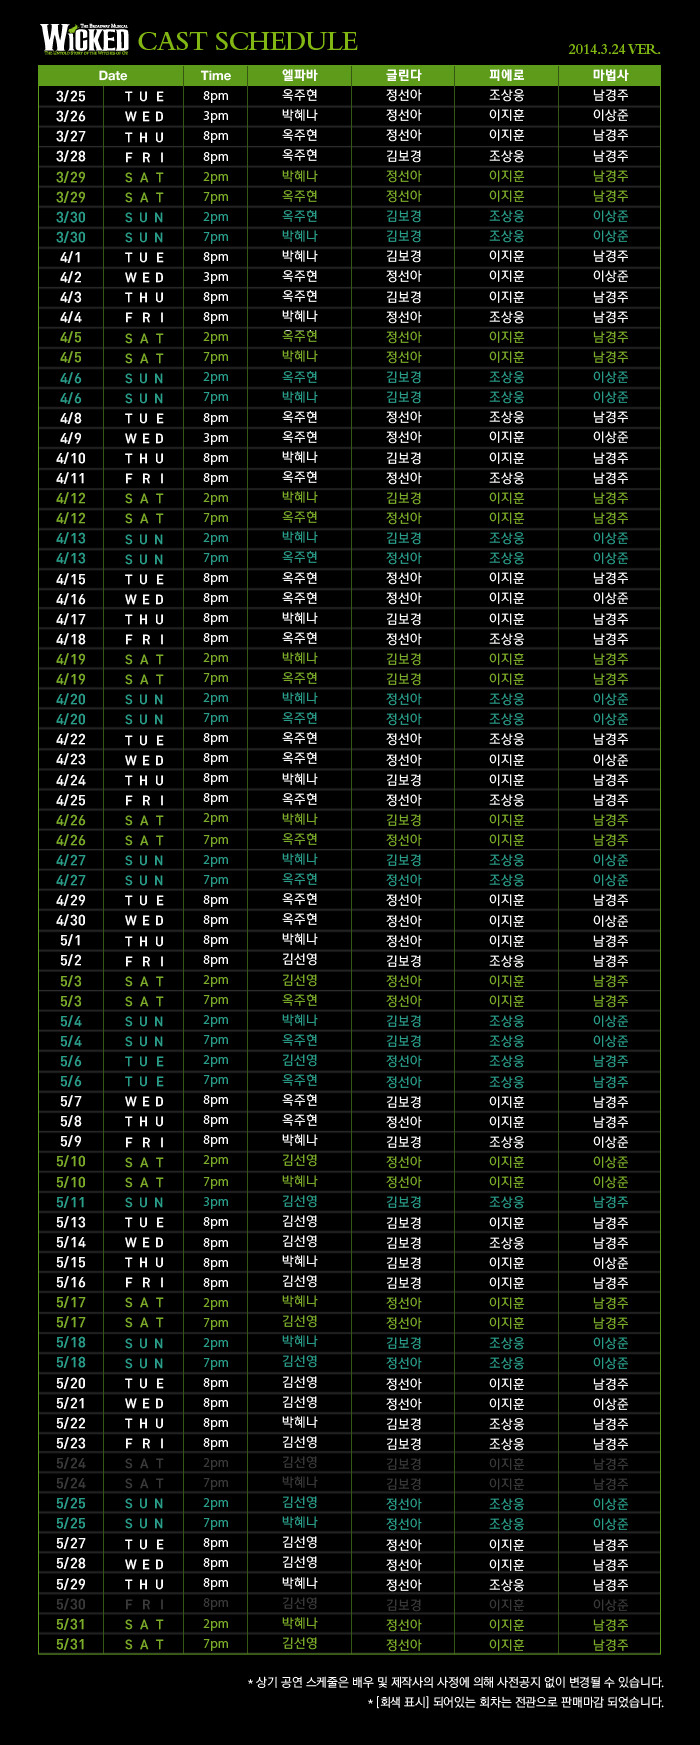The image size is (700, 1745).
Task: Click '김보경' in the 3/28 row
Action: pos(403,156)
